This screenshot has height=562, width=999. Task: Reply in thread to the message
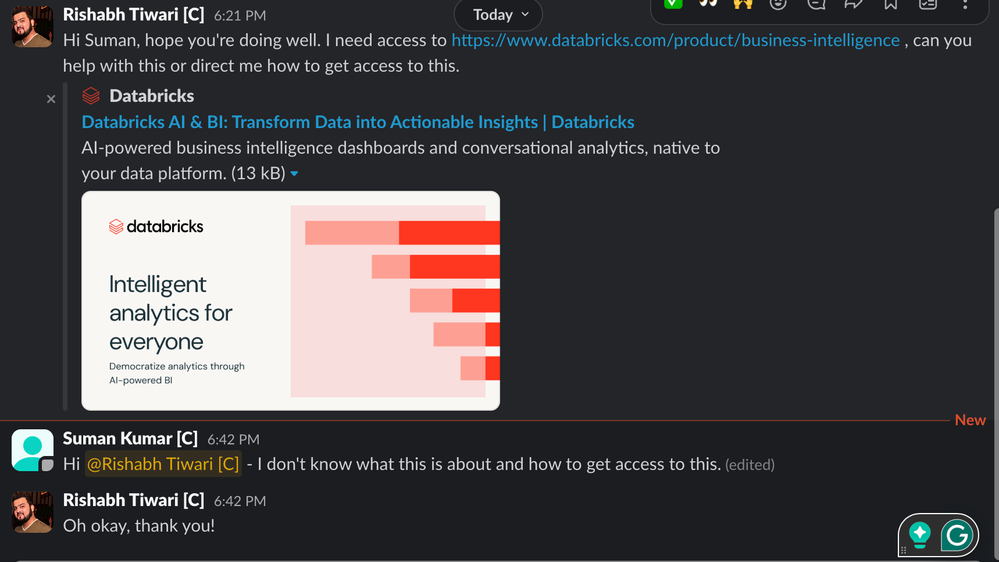tap(816, 4)
